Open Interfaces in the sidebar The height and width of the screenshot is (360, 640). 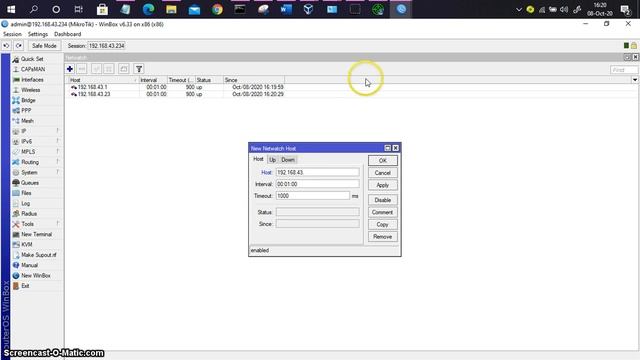[32, 80]
